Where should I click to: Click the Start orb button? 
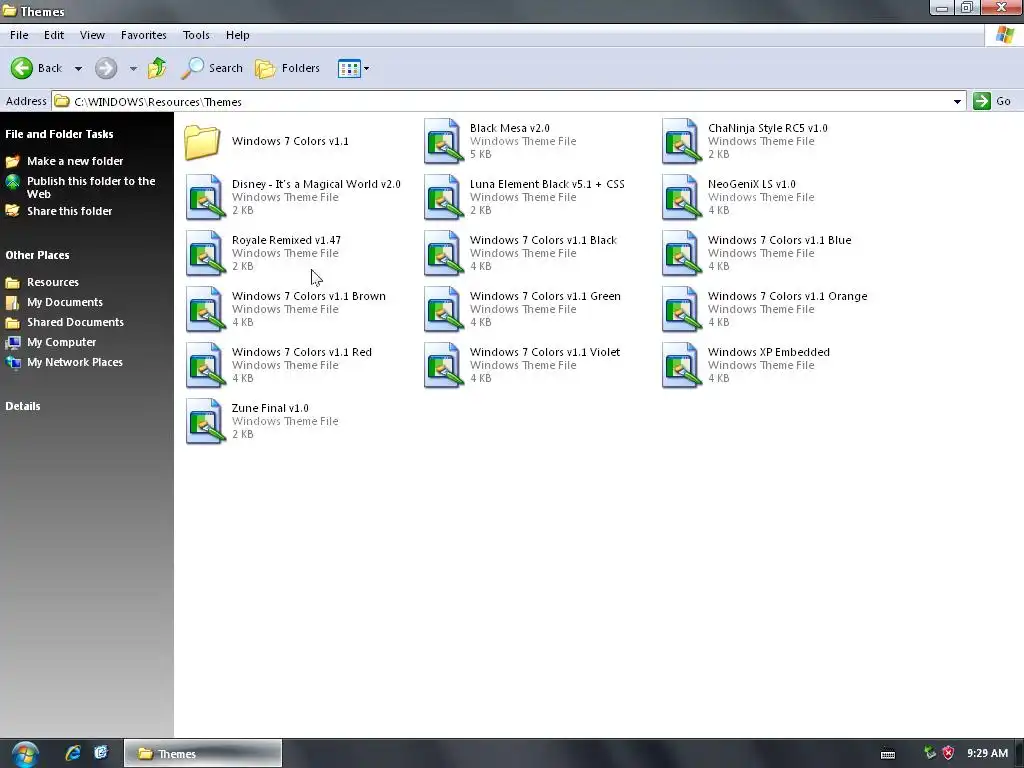[x=25, y=754]
